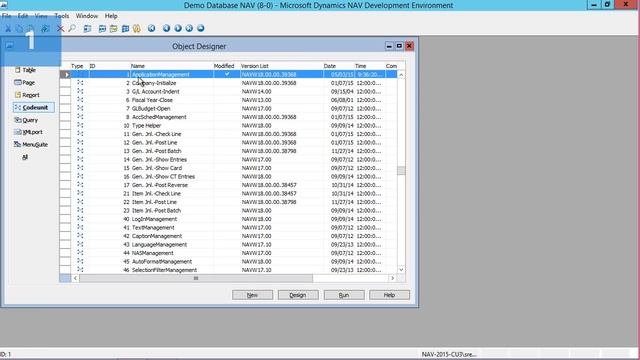Select the TextManagement codeunit name
The height and width of the screenshot is (360, 640).
153,227
